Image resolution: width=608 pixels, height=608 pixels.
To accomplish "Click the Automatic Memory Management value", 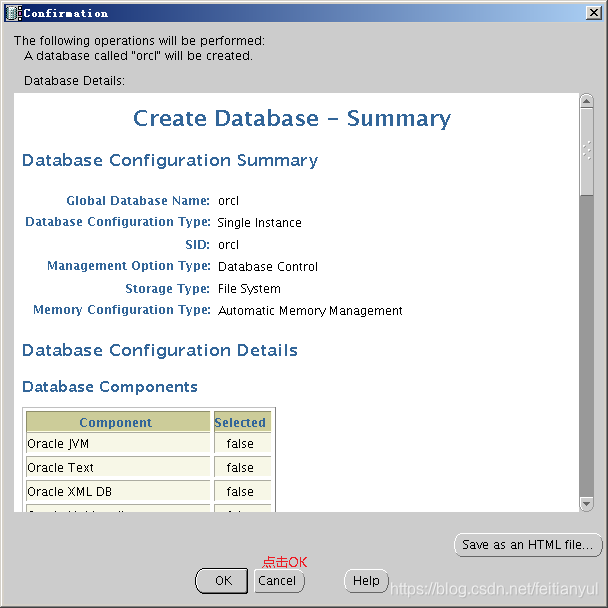I will pyautogui.click(x=310, y=311).
